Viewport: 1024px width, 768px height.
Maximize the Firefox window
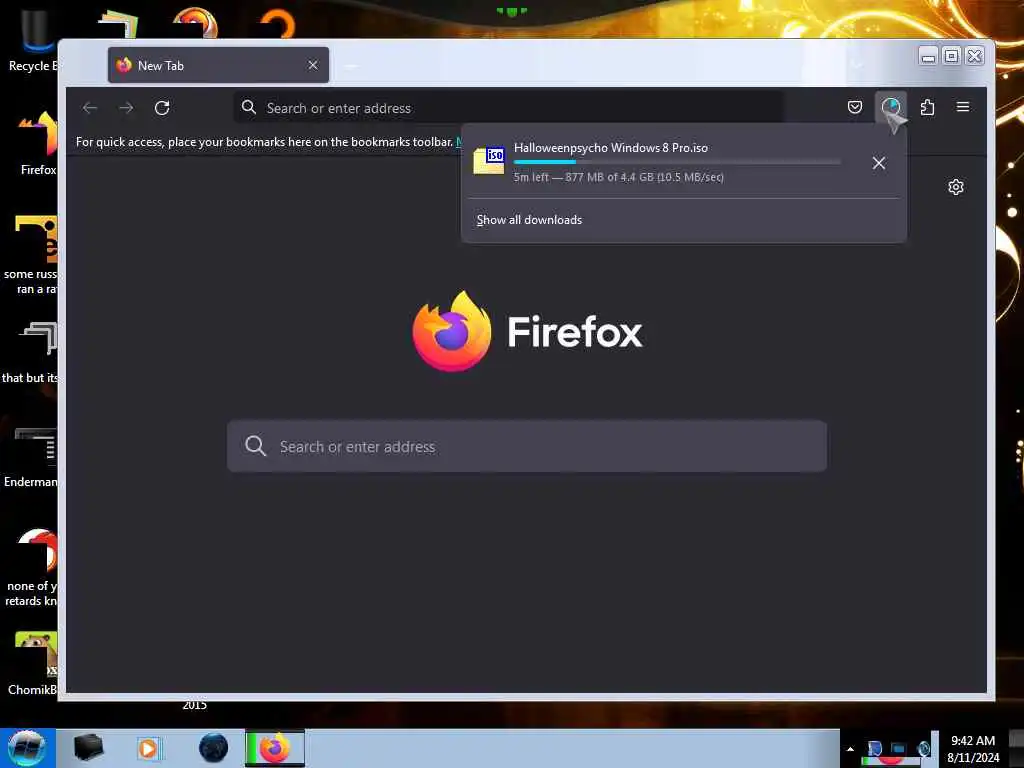pos(952,57)
